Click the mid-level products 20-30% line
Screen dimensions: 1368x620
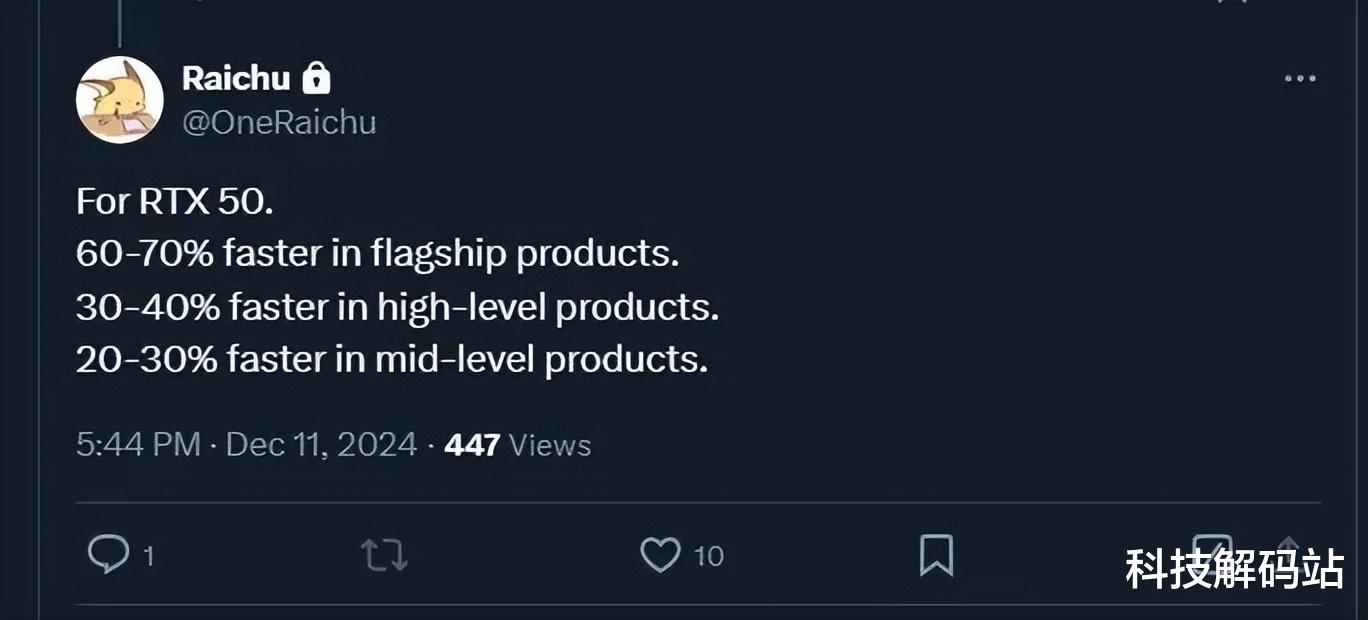[391, 359]
